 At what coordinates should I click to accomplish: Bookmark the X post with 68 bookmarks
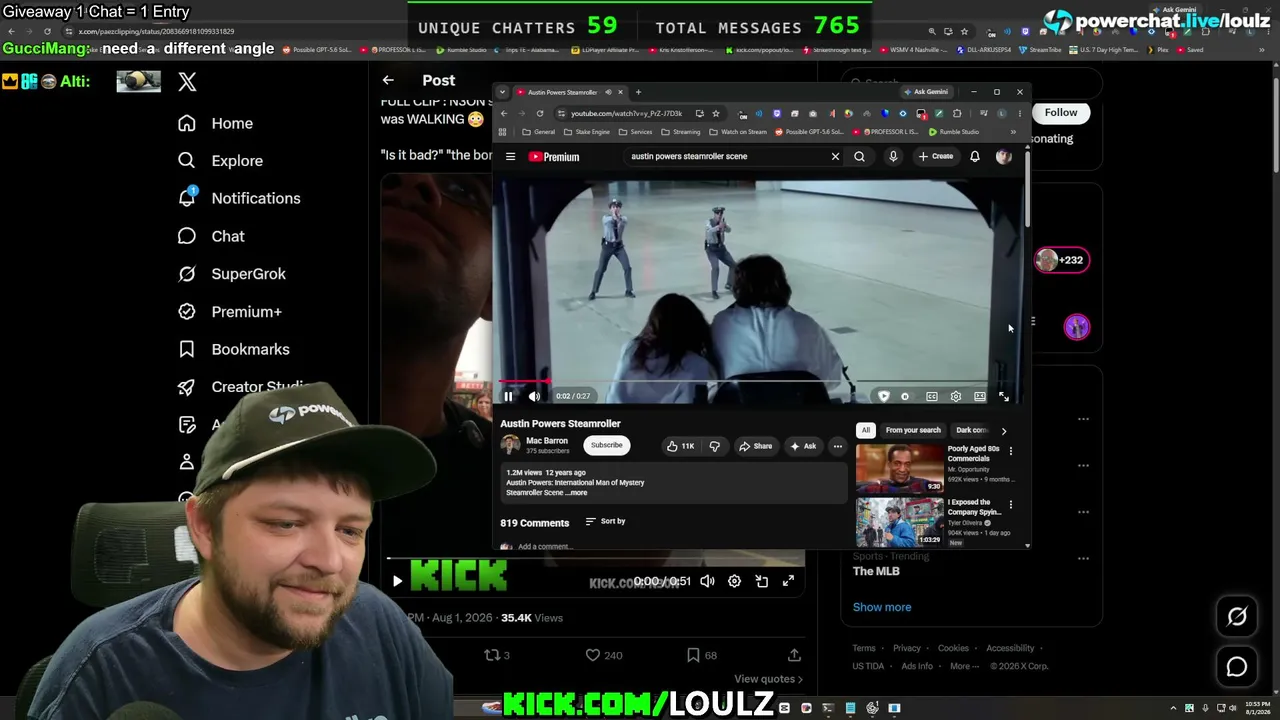click(701, 655)
